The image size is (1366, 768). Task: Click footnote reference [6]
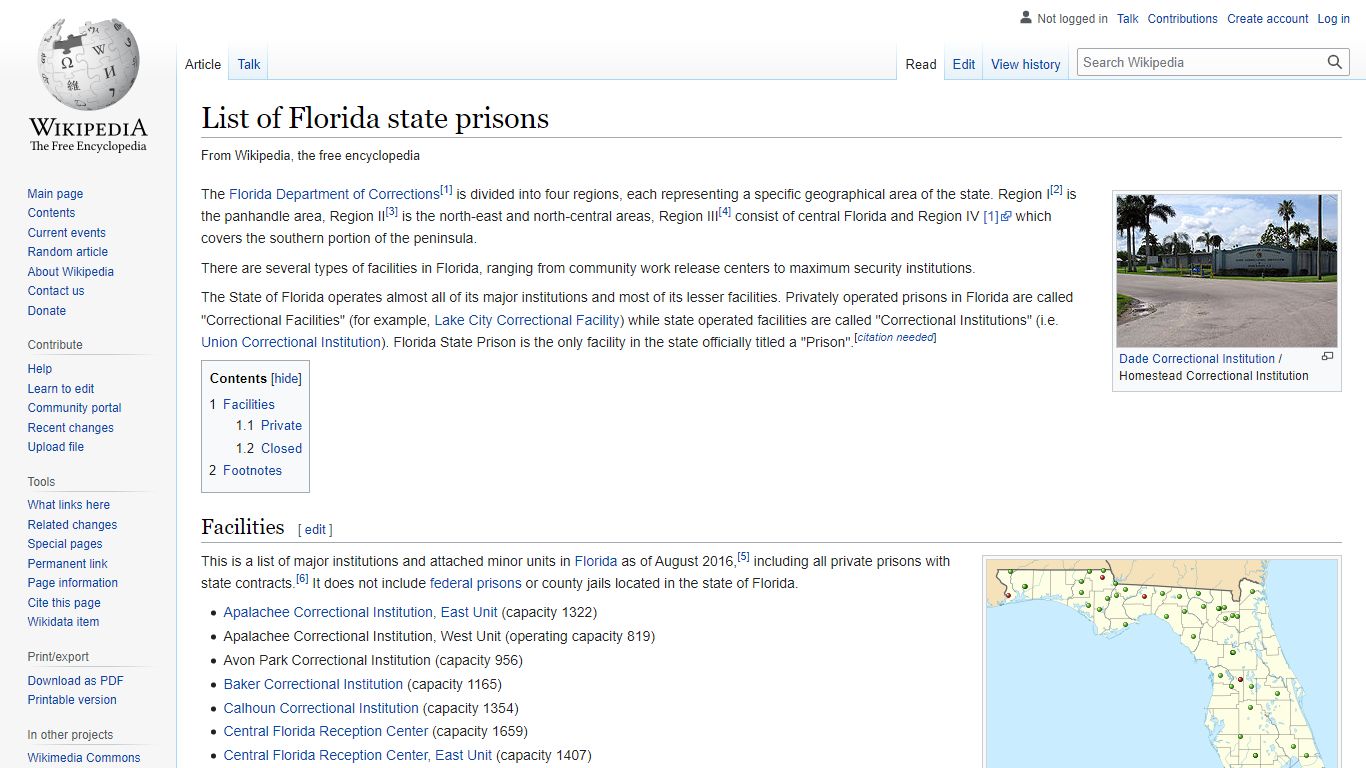[302, 579]
